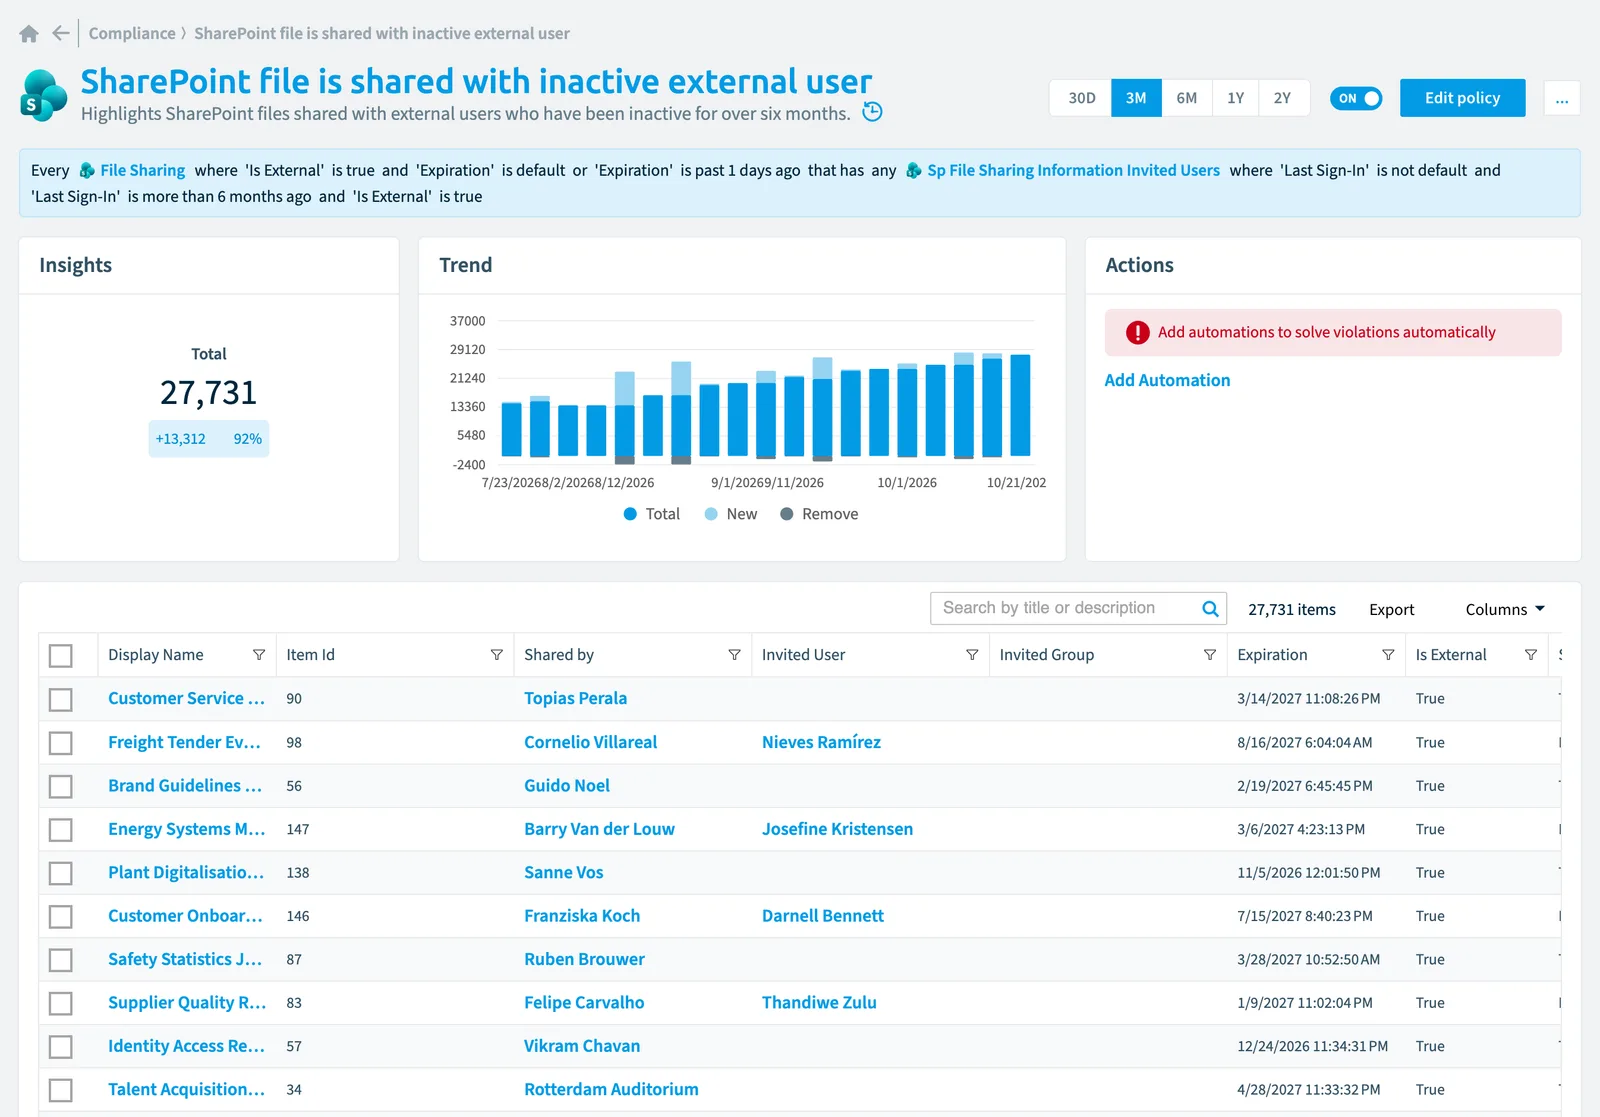The width and height of the screenshot is (1600, 1117).
Task: Click Export above the table
Action: [x=1391, y=609]
